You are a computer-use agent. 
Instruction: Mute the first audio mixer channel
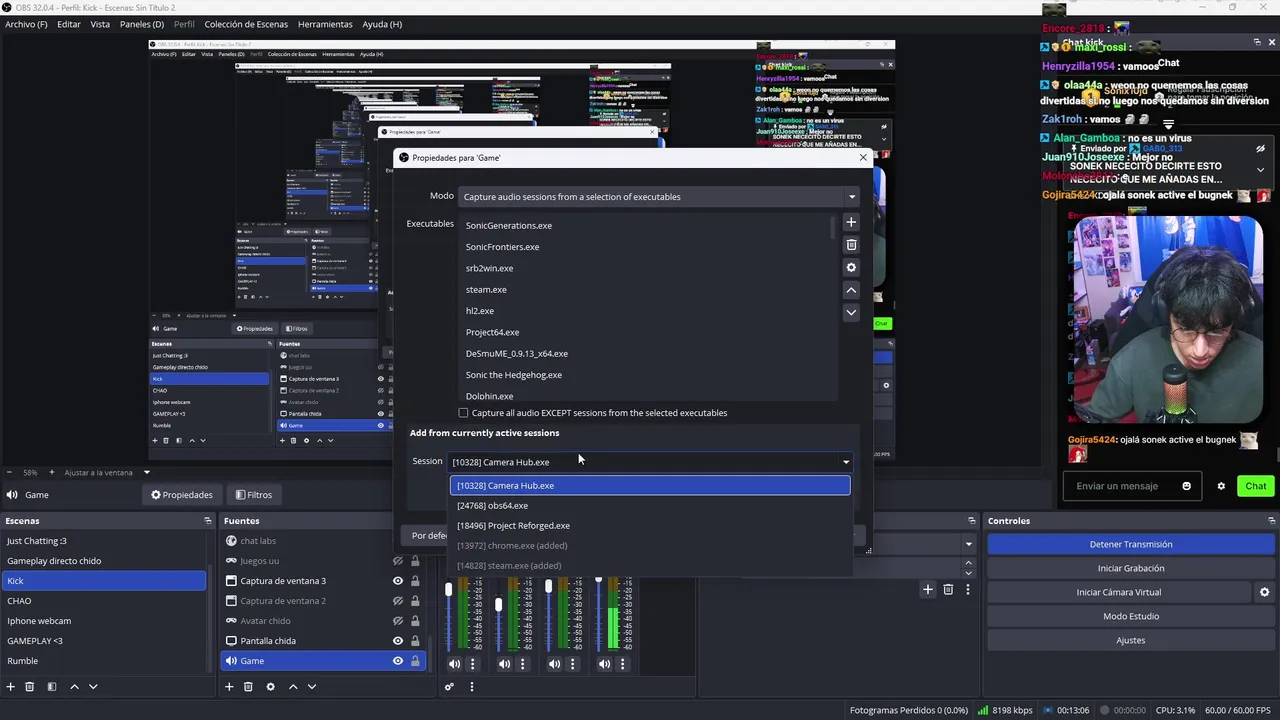click(454, 664)
